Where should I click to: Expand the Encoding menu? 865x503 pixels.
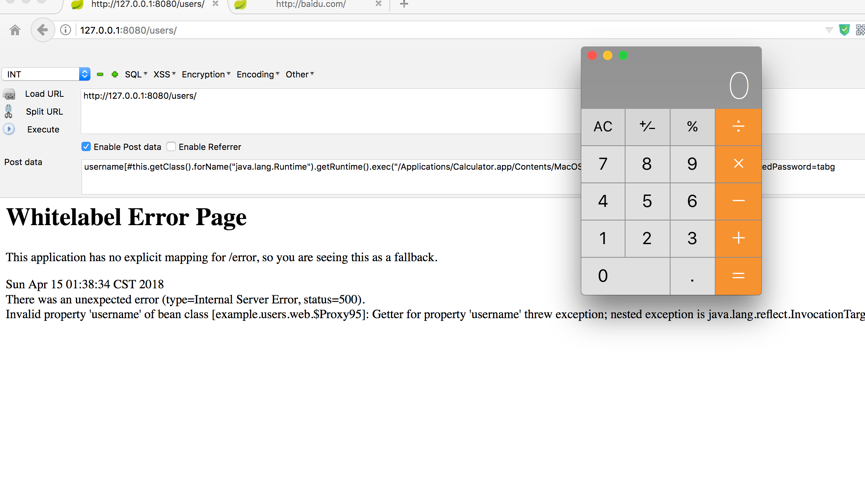point(258,74)
